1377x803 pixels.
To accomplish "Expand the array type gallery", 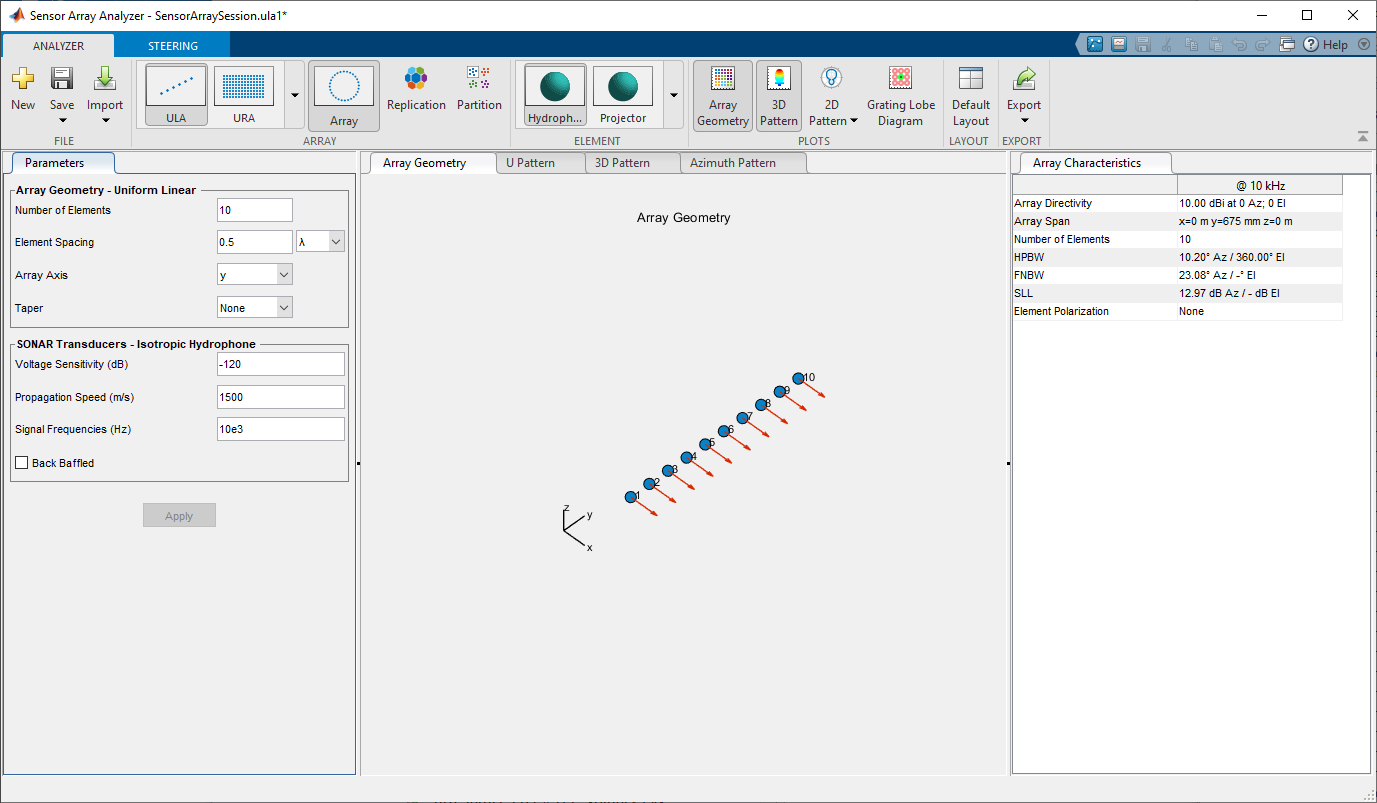I will coord(295,95).
